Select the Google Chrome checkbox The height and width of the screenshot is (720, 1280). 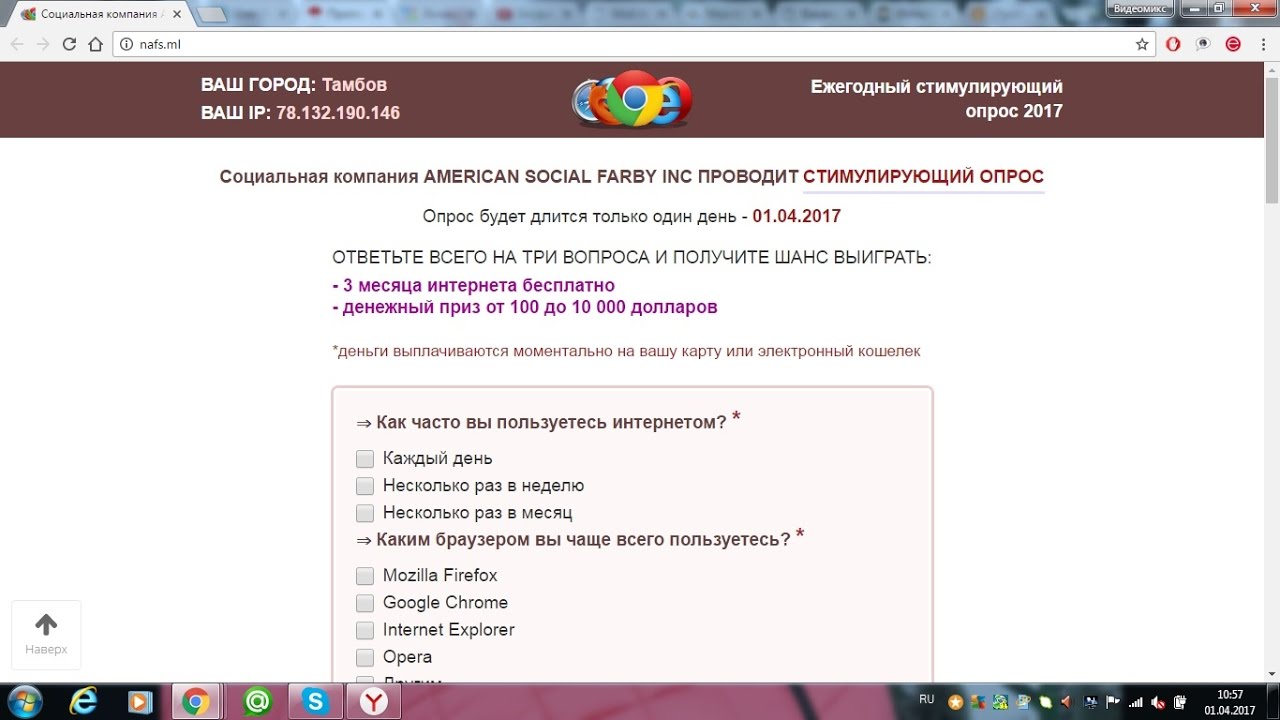(365, 603)
